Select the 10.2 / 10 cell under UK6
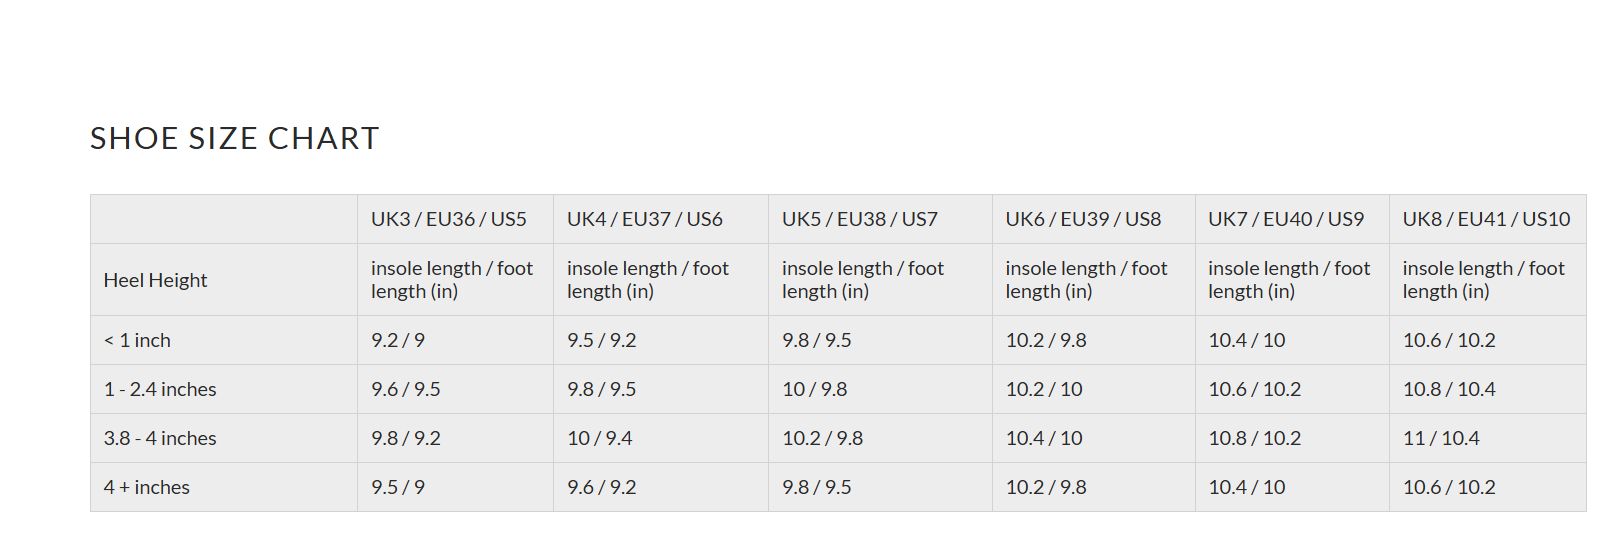The image size is (1606, 558). pyautogui.click(x=1043, y=389)
